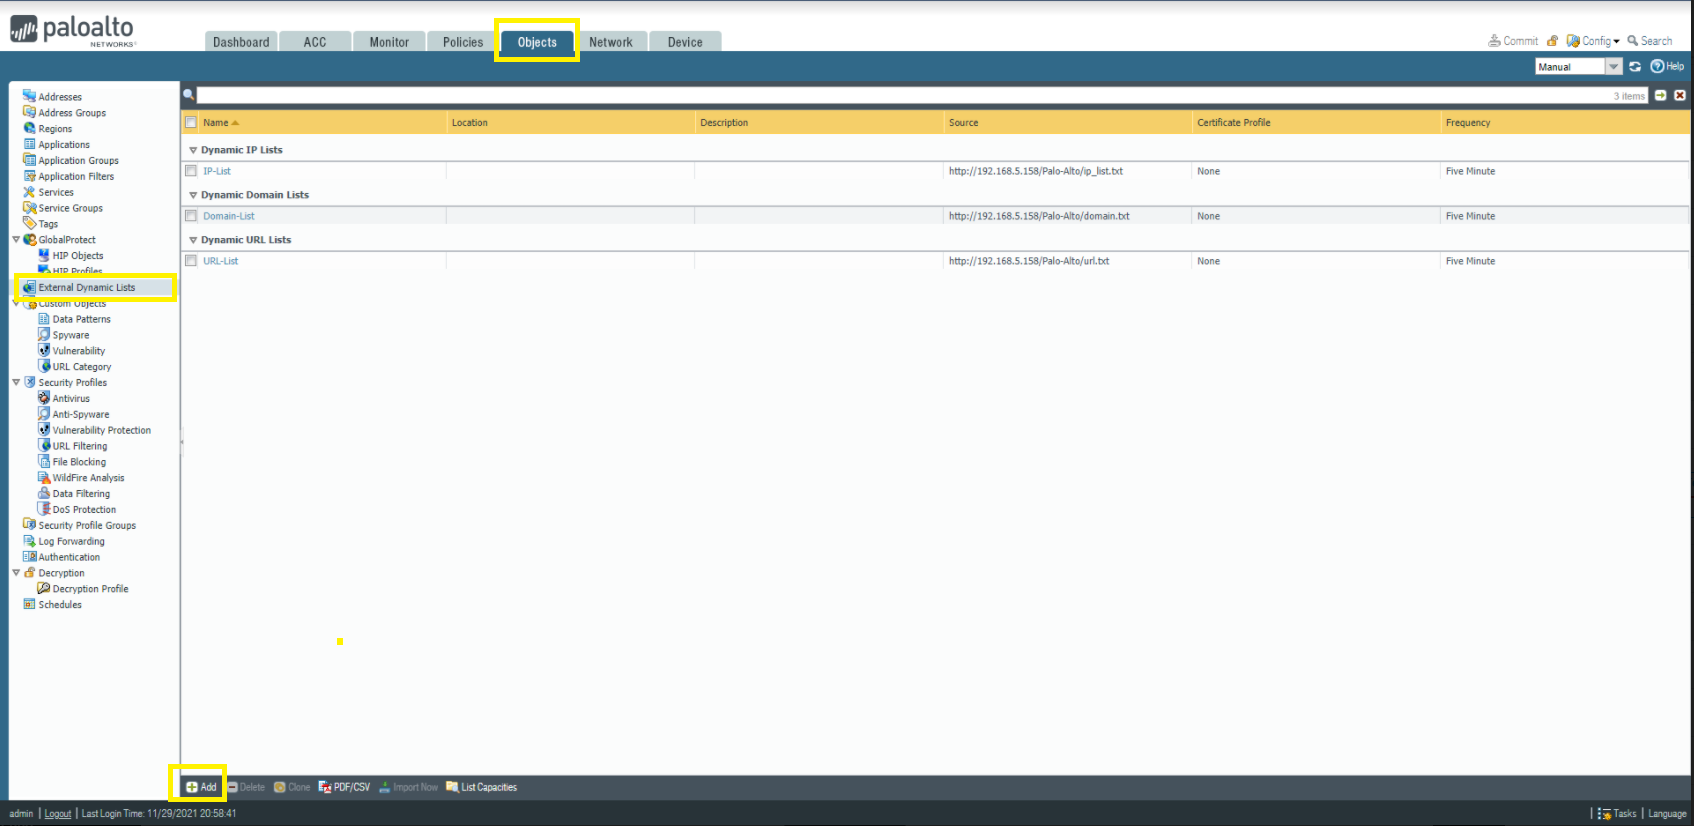This screenshot has height=826, width=1694.
Task: Open List Capacities
Action: [x=481, y=788]
